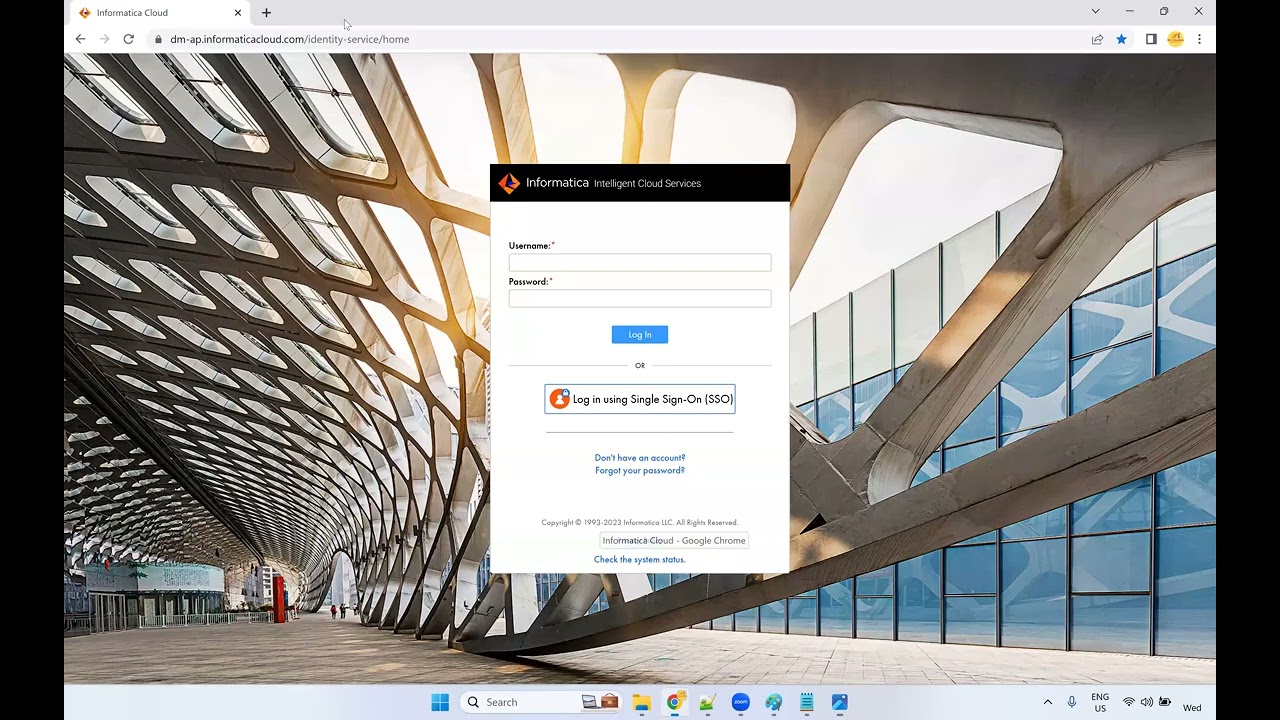The height and width of the screenshot is (720, 1280).
Task: Open File Explorer from the taskbar
Action: [x=641, y=702]
